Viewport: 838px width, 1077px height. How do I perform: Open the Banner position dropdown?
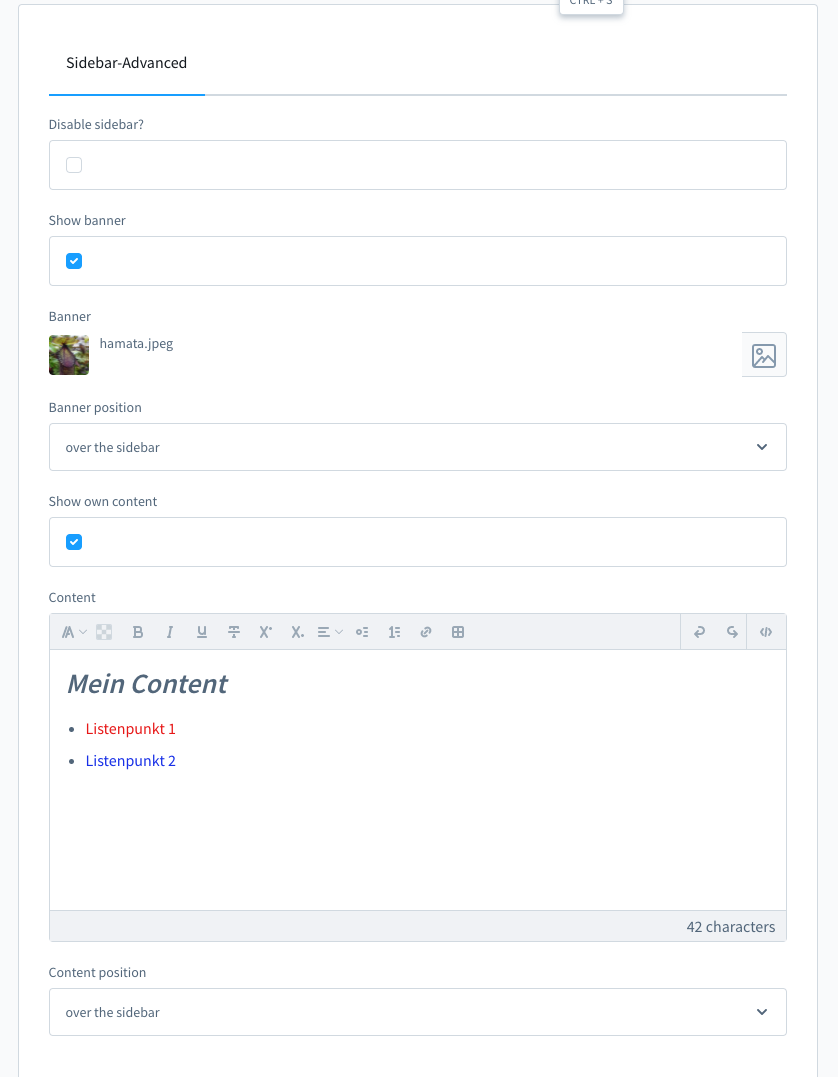pyautogui.click(x=418, y=447)
